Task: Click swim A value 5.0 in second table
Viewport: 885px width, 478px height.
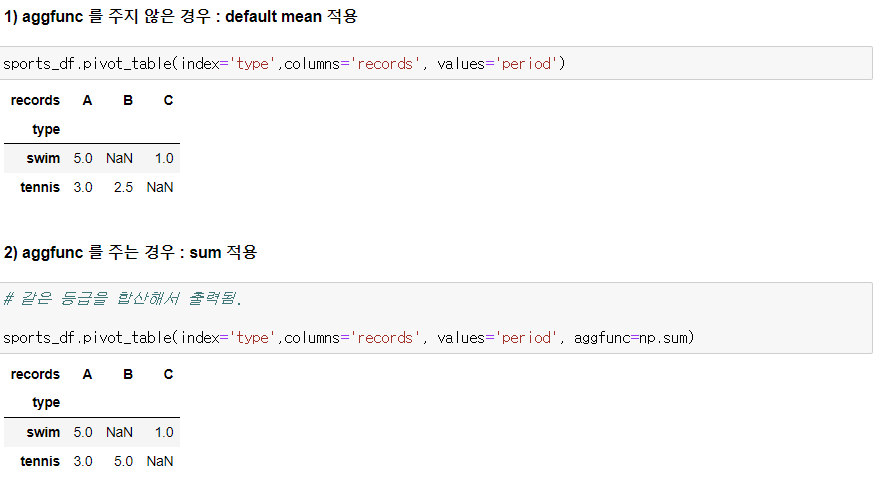Action: [83, 432]
